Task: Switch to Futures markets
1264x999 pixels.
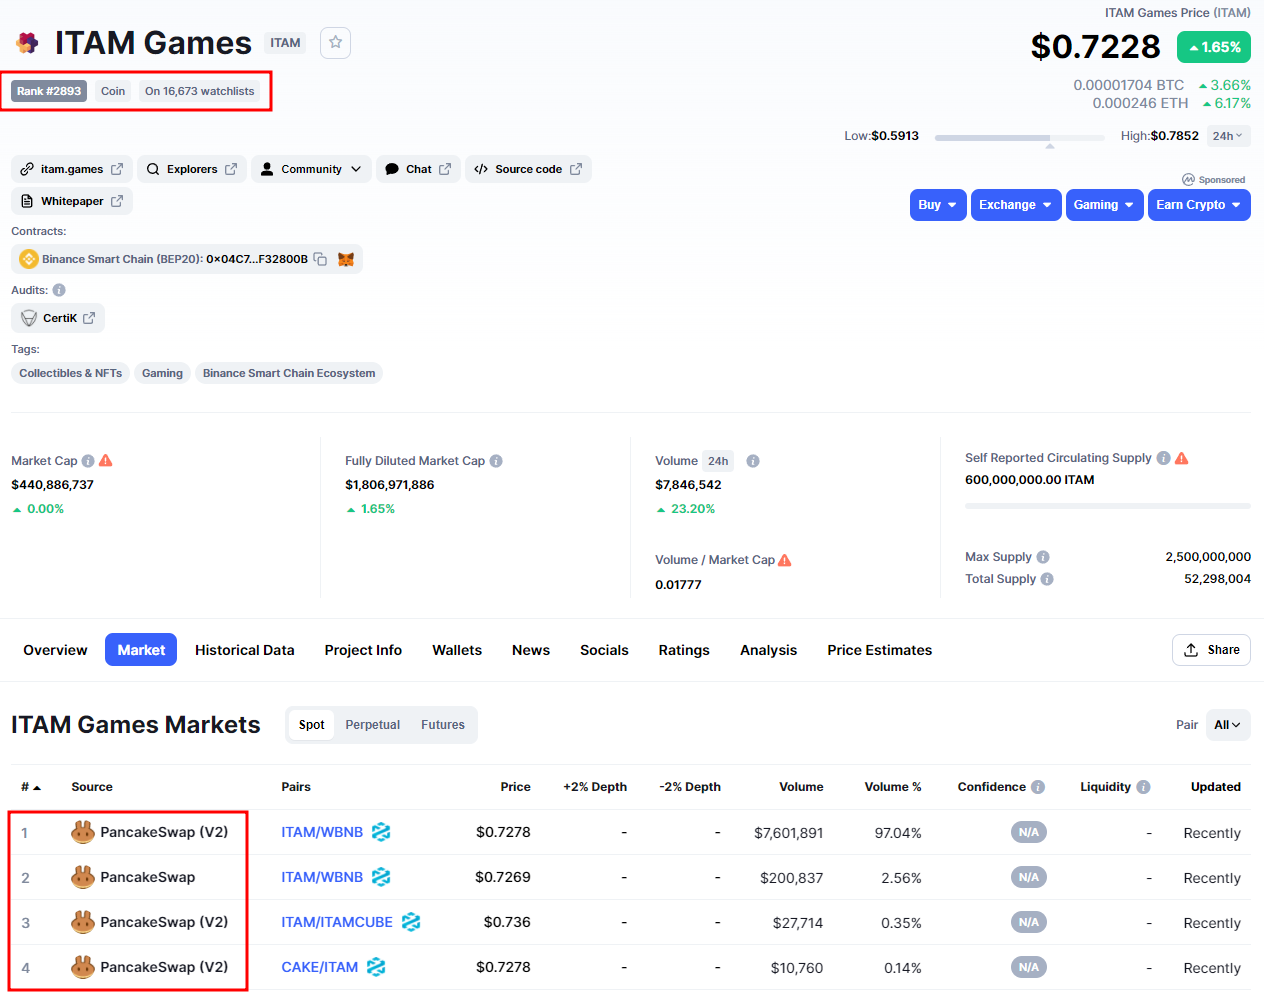Action: [x=443, y=725]
